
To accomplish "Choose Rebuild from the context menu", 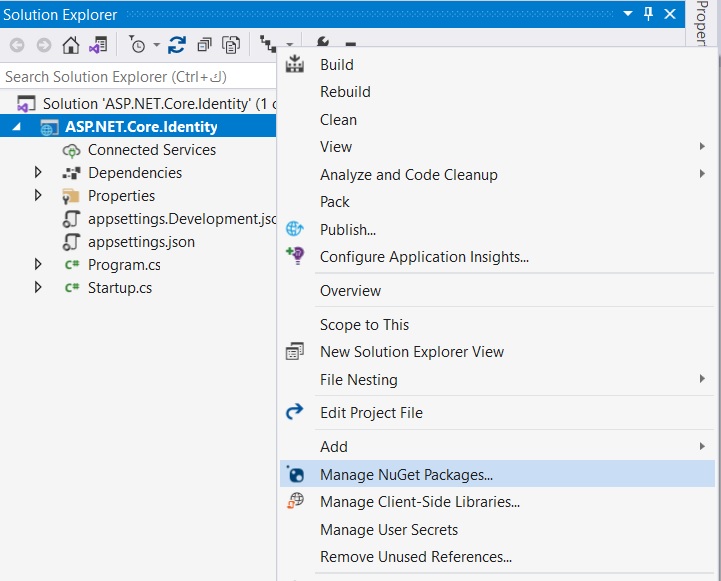I will (x=497, y=92).
